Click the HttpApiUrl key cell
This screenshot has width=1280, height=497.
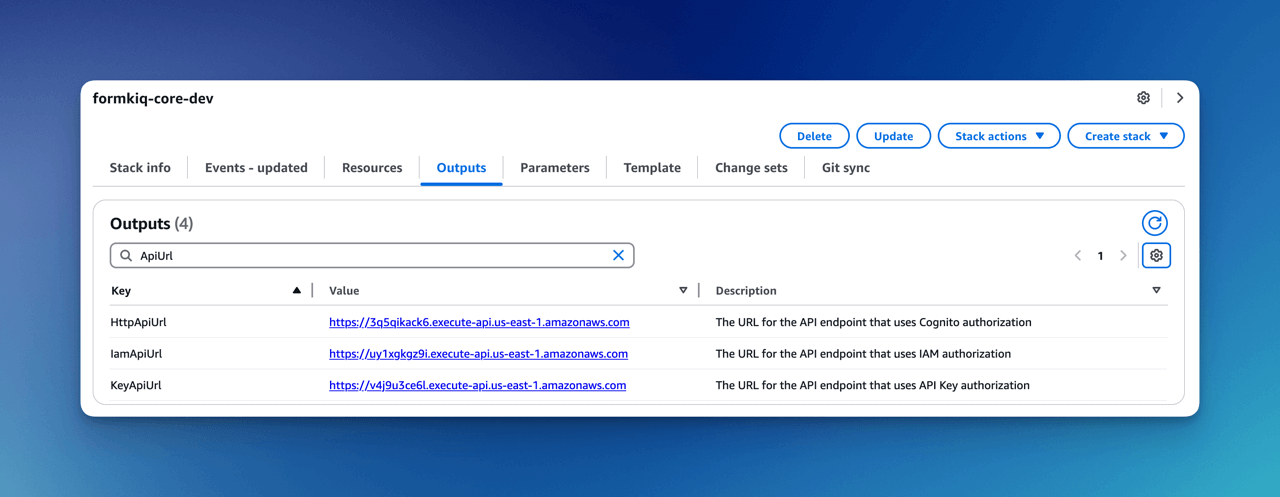pos(138,322)
